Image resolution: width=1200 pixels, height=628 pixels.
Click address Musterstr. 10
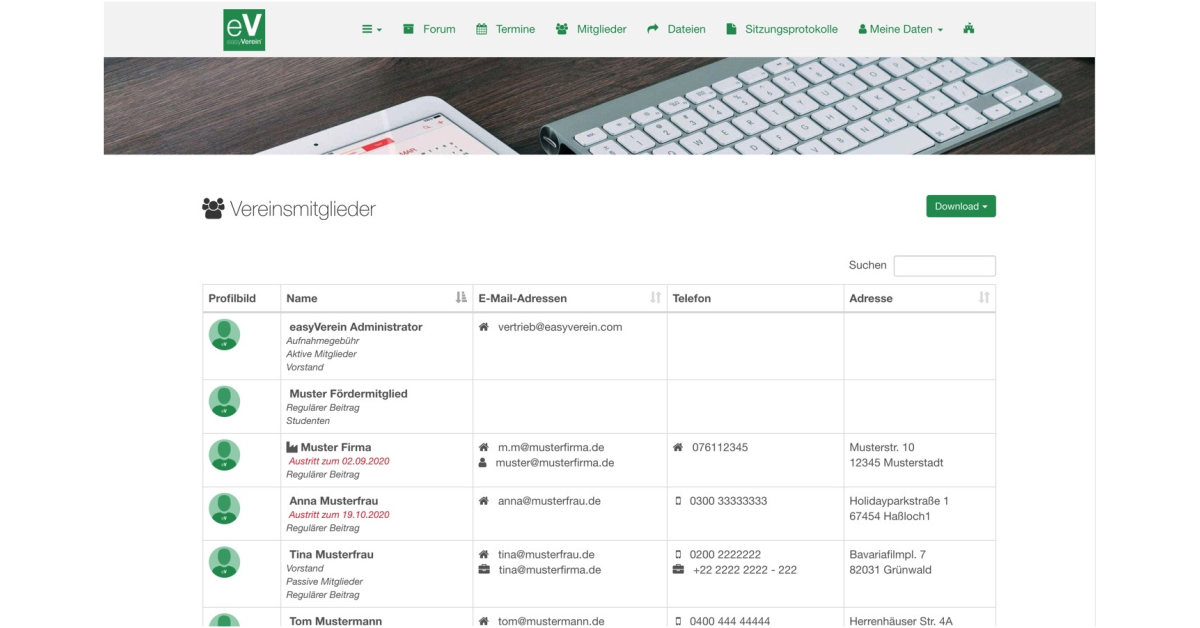tap(882, 447)
